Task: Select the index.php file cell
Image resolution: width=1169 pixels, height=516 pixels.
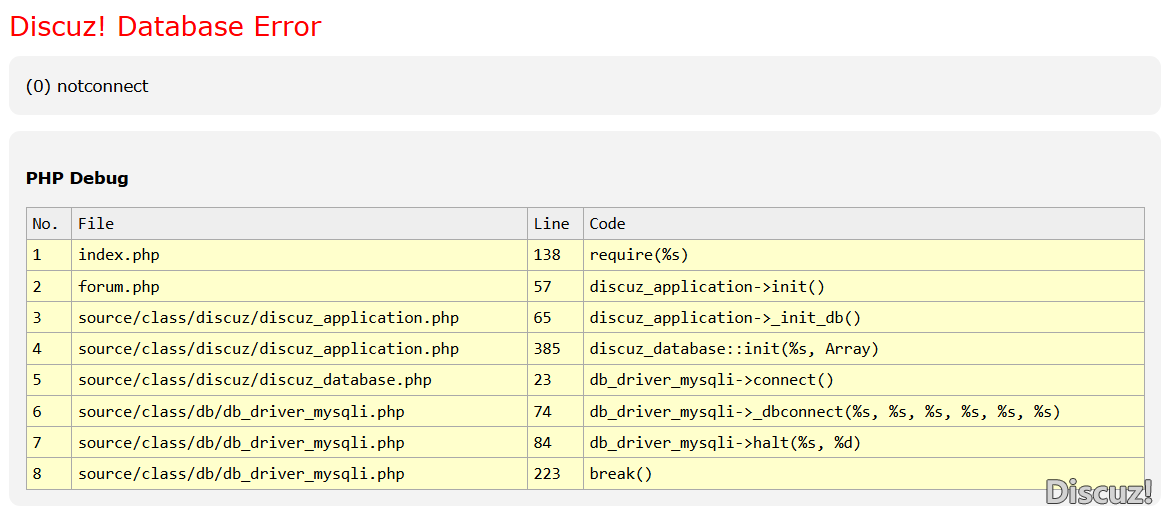Action: 119,255
